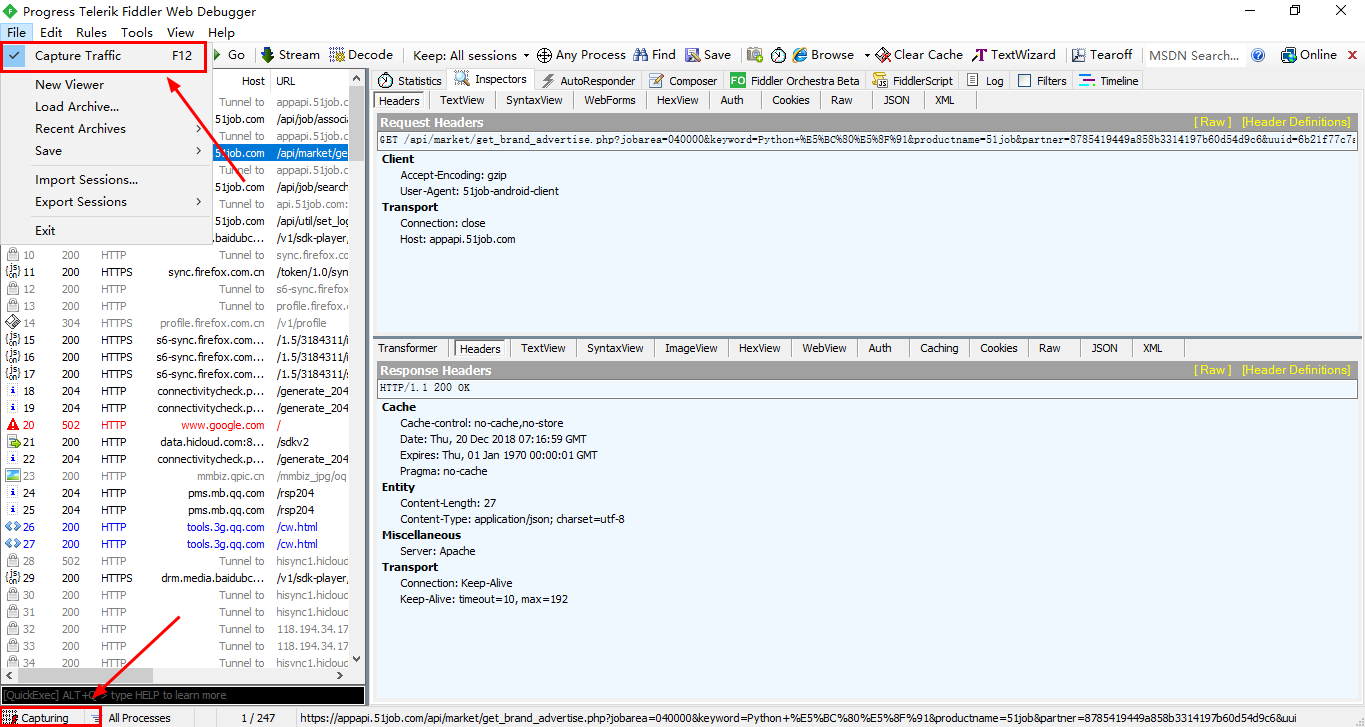Viewport: 1365px width, 727px height.
Task: Open the FiddlerScript tab
Action: 915,81
